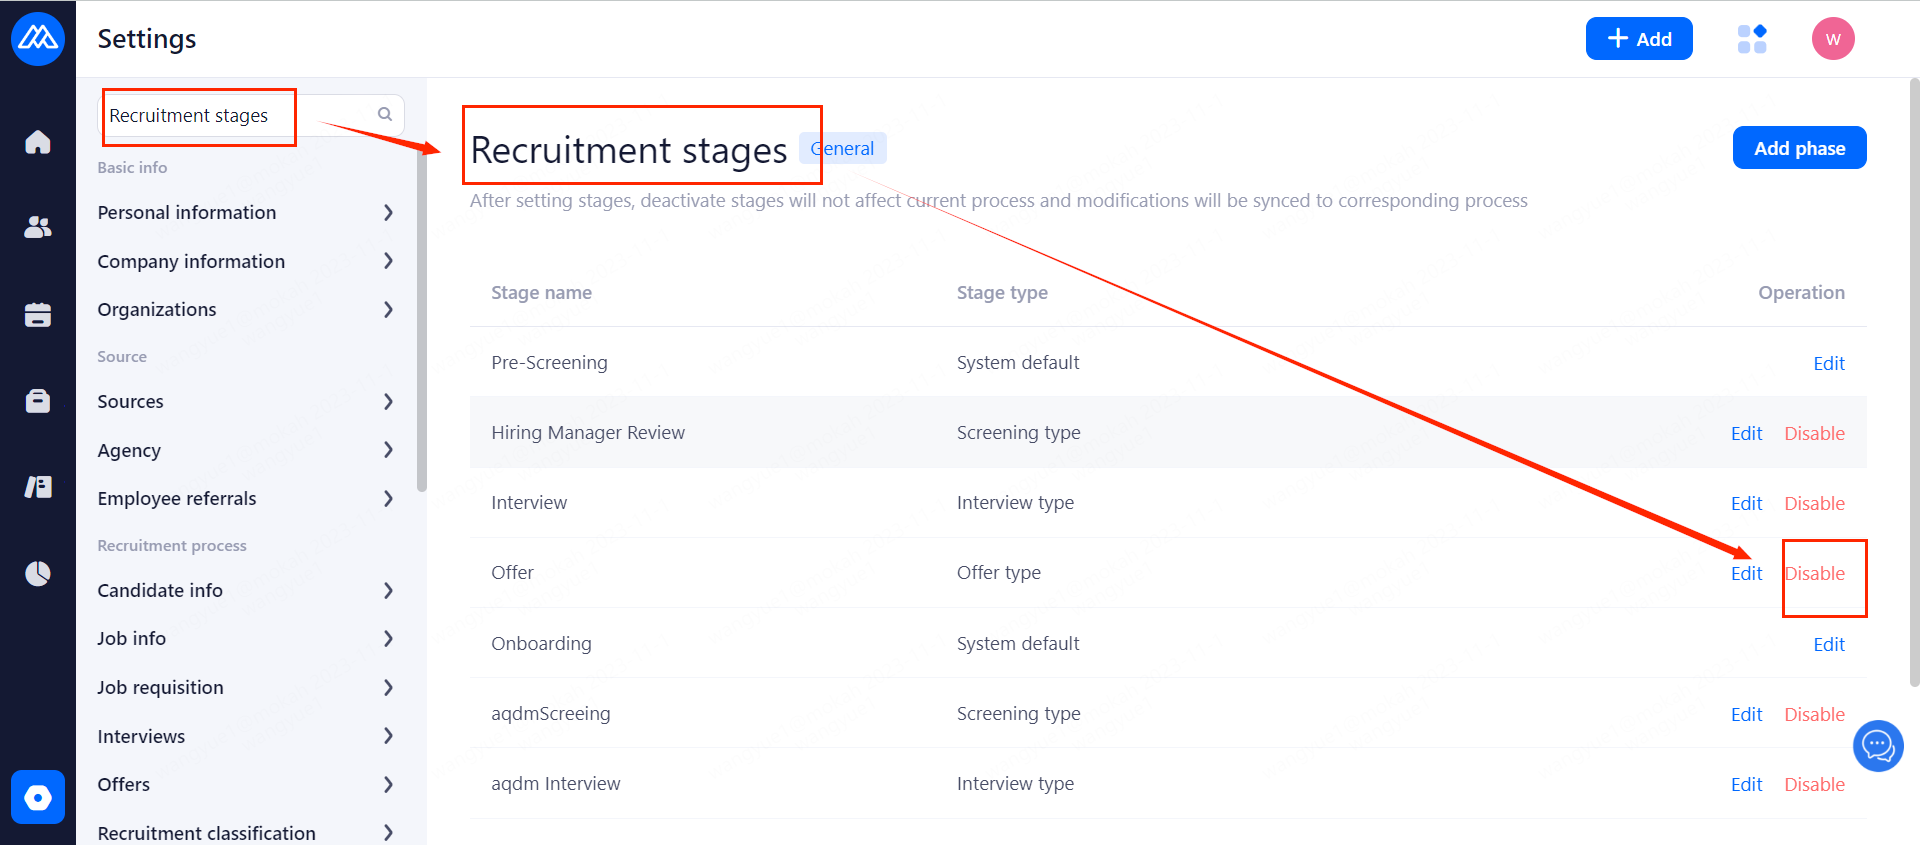The image size is (1920, 845).
Task: Open the apps grid icon in header
Action: tap(1752, 39)
